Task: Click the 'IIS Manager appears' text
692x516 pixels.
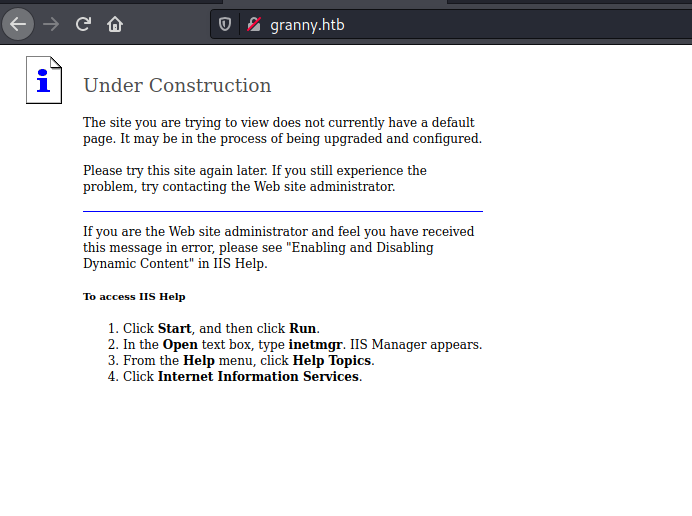Action: 416,344
